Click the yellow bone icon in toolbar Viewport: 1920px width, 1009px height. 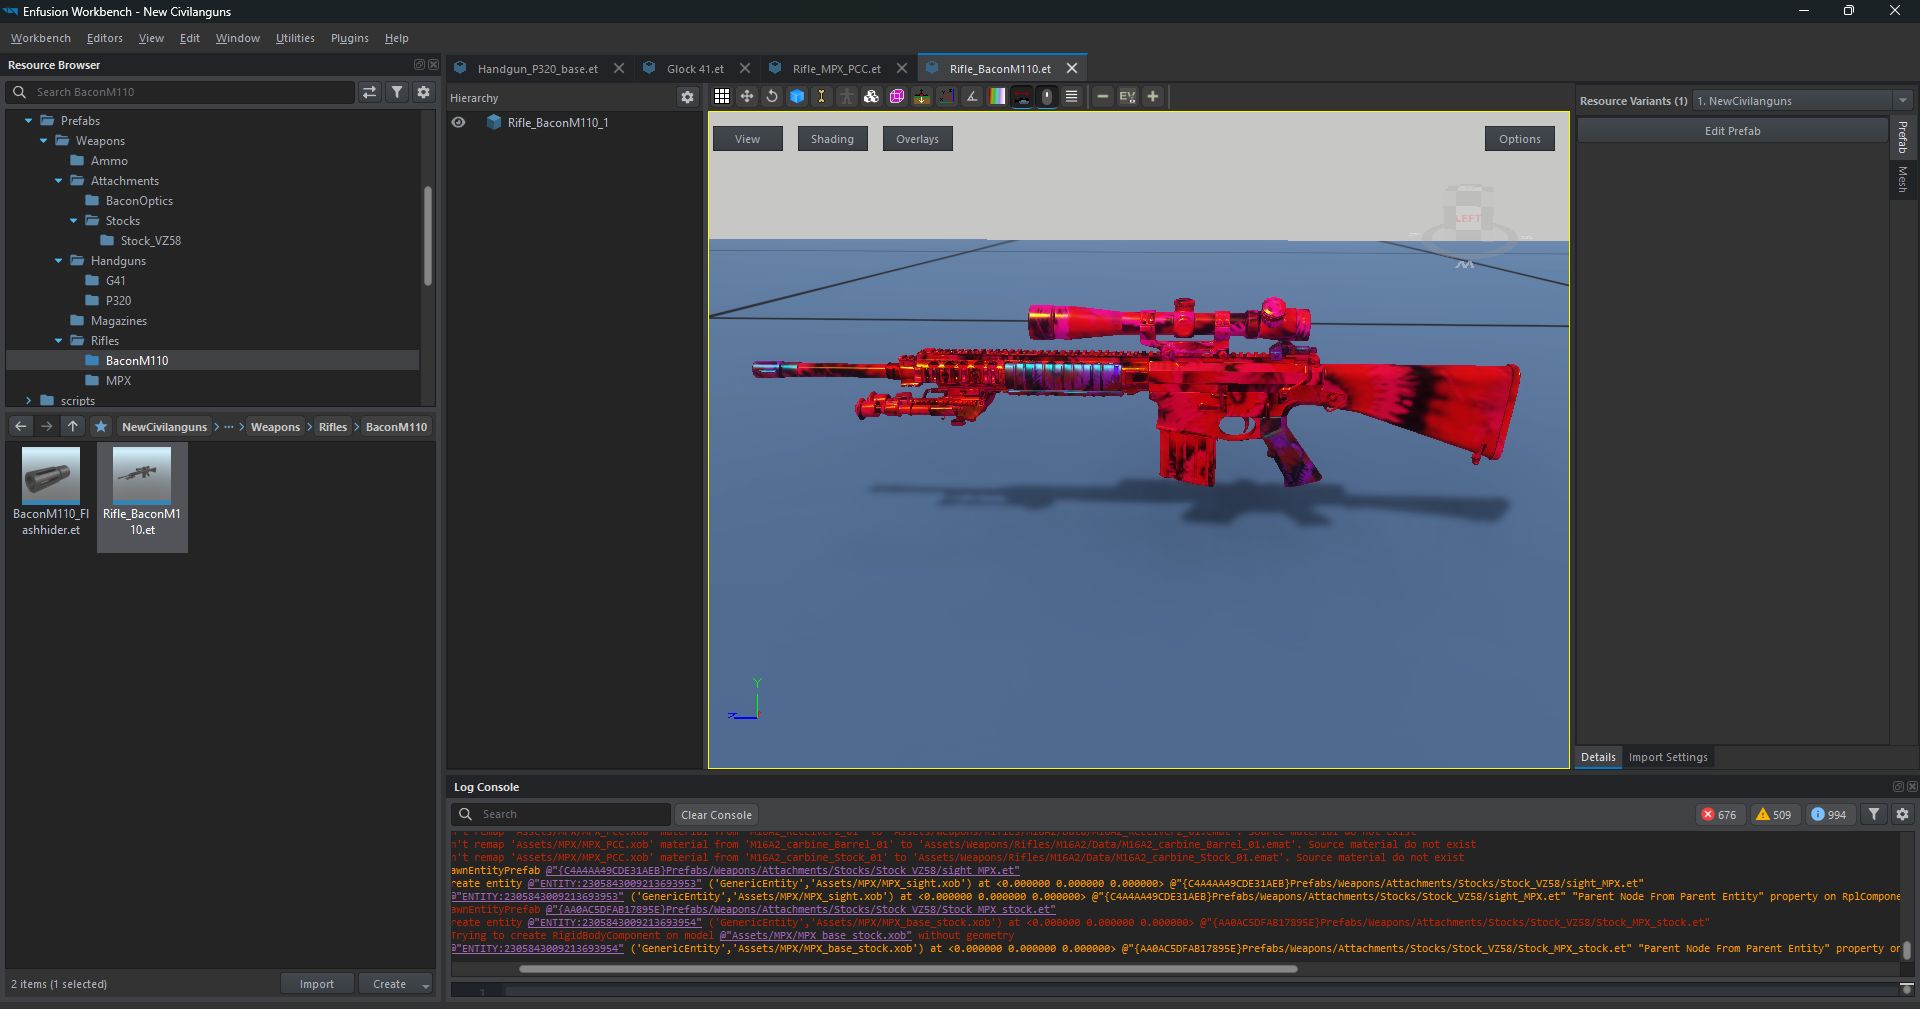tap(821, 97)
